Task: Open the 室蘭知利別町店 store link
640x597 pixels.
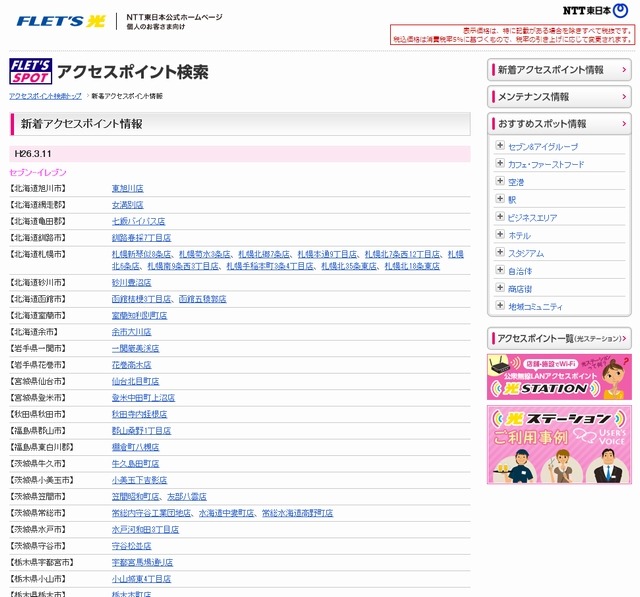Action: (x=139, y=316)
